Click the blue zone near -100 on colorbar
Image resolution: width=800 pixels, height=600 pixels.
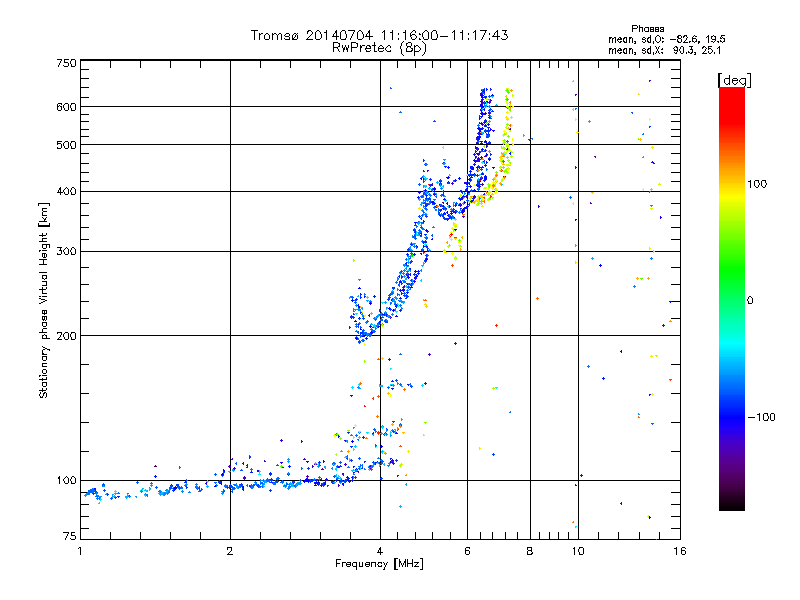[732, 416]
